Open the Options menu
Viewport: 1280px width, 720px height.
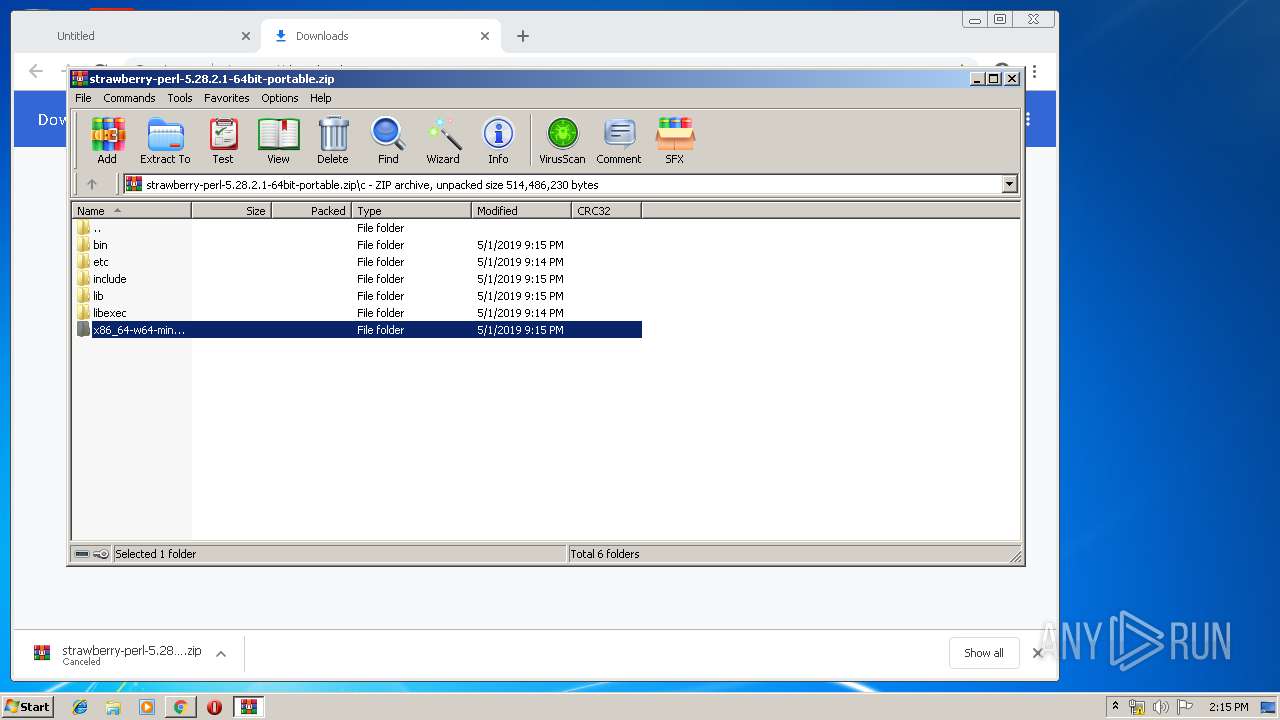(280, 98)
